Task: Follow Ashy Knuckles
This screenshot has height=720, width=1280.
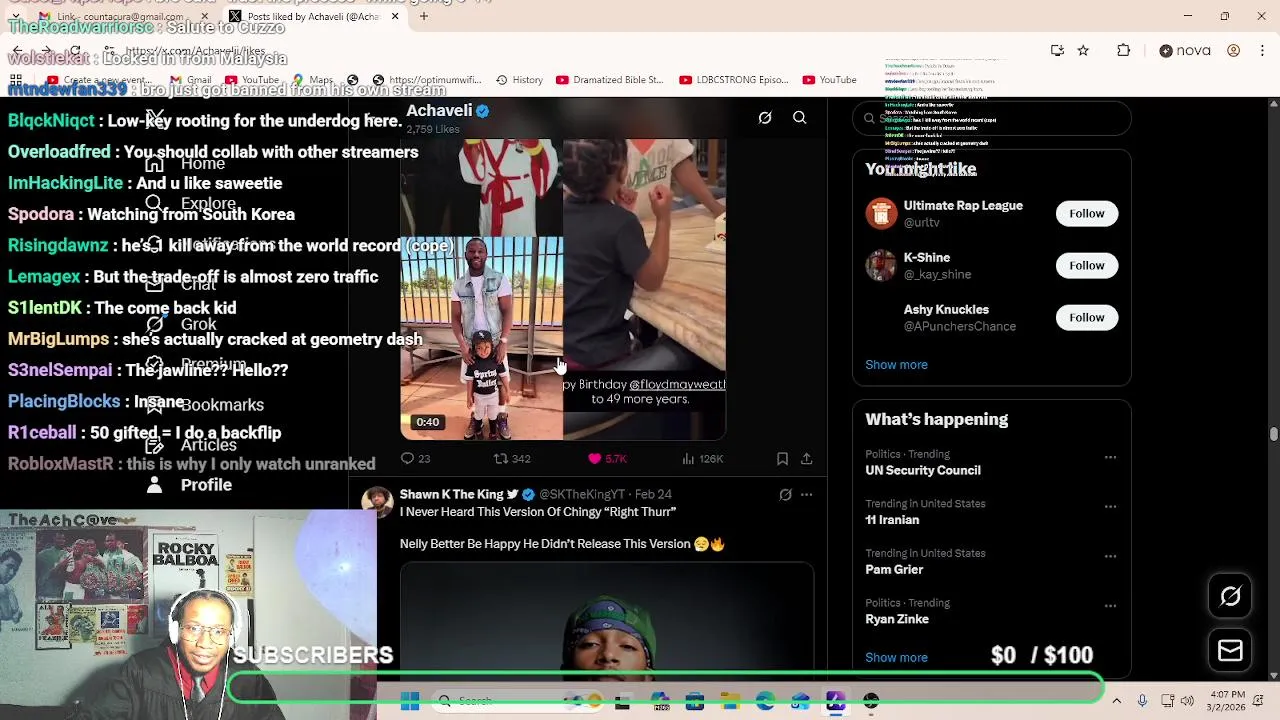Action: 1086,317
